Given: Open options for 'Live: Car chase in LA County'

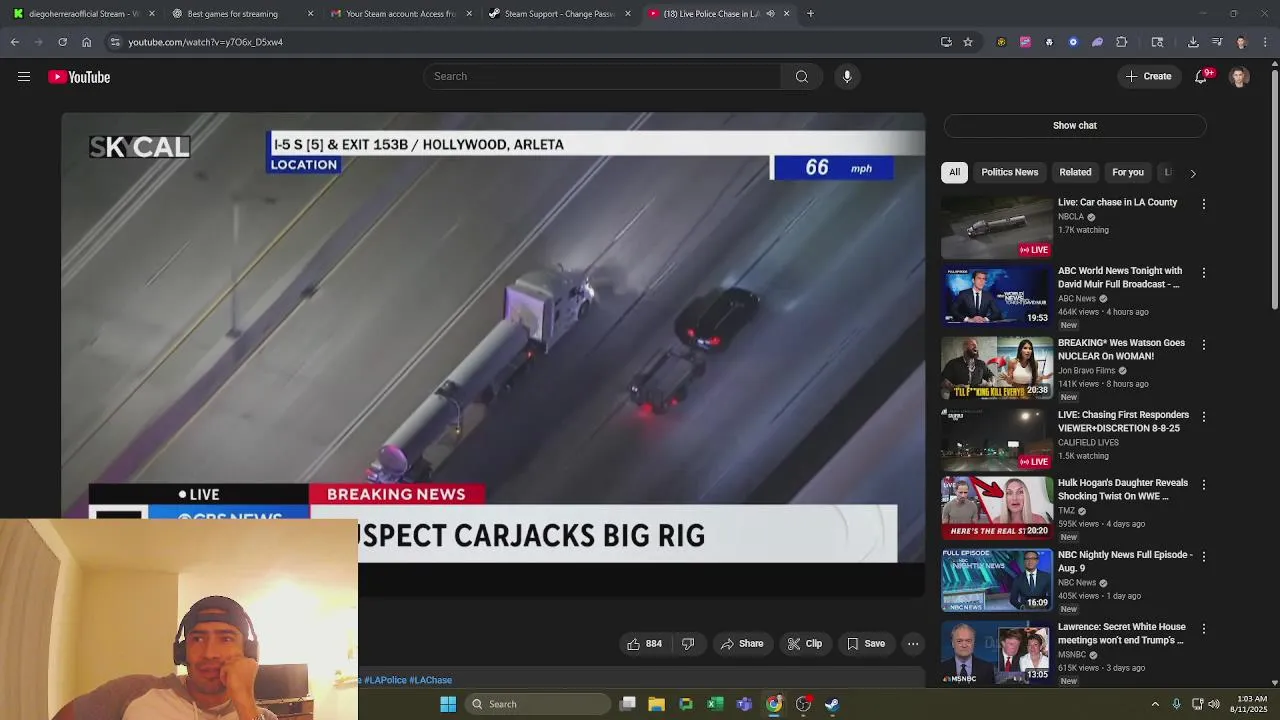Looking at the screenshot, I should pos(1203,204).
